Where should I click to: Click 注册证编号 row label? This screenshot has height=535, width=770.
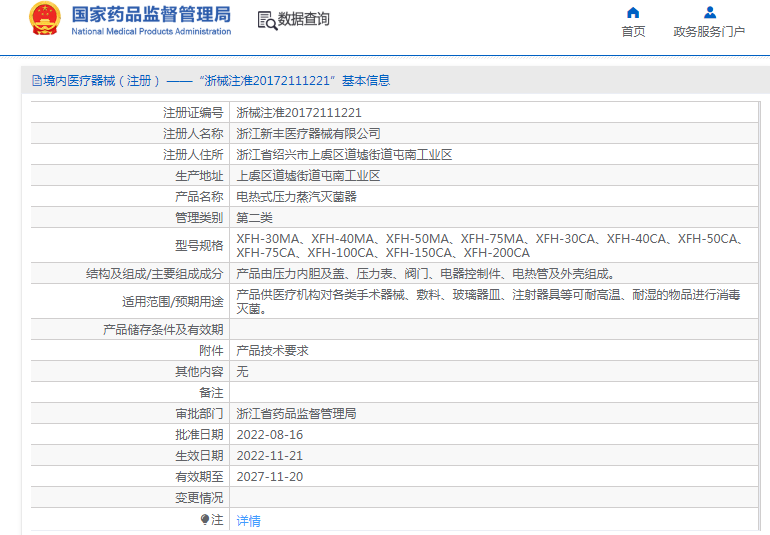point(193,113)
